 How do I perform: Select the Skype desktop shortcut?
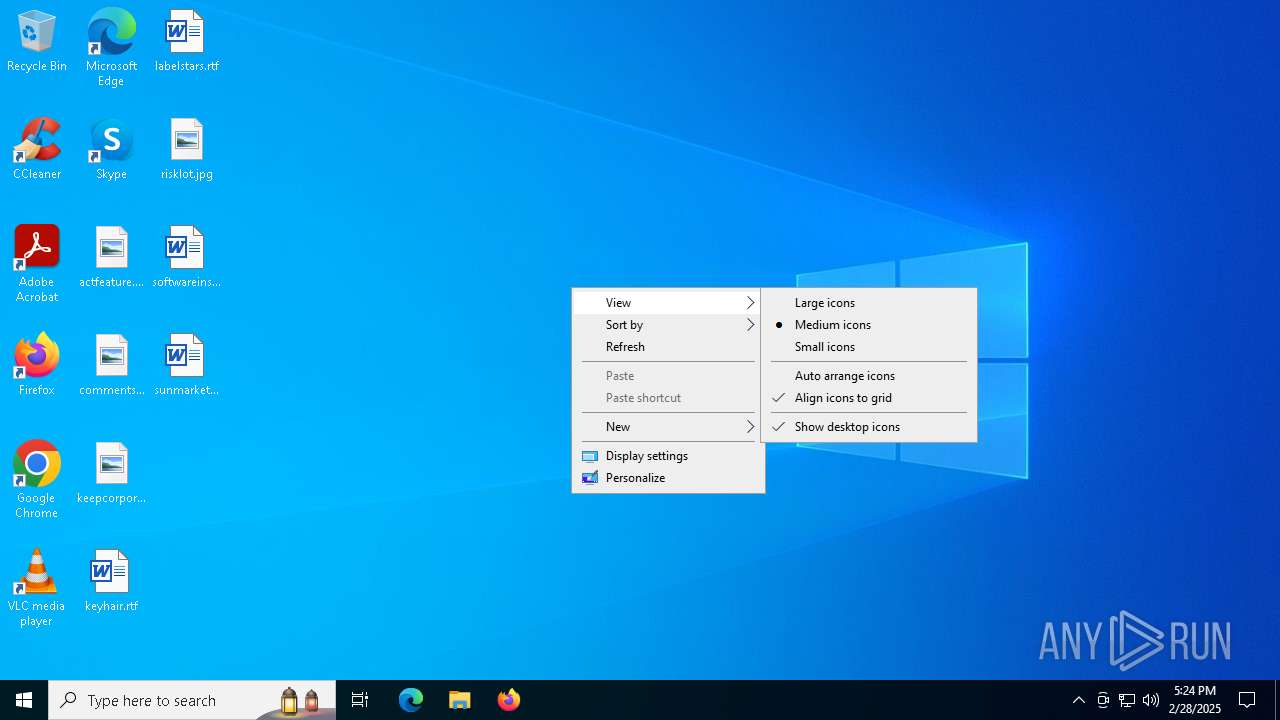(111, 150)
